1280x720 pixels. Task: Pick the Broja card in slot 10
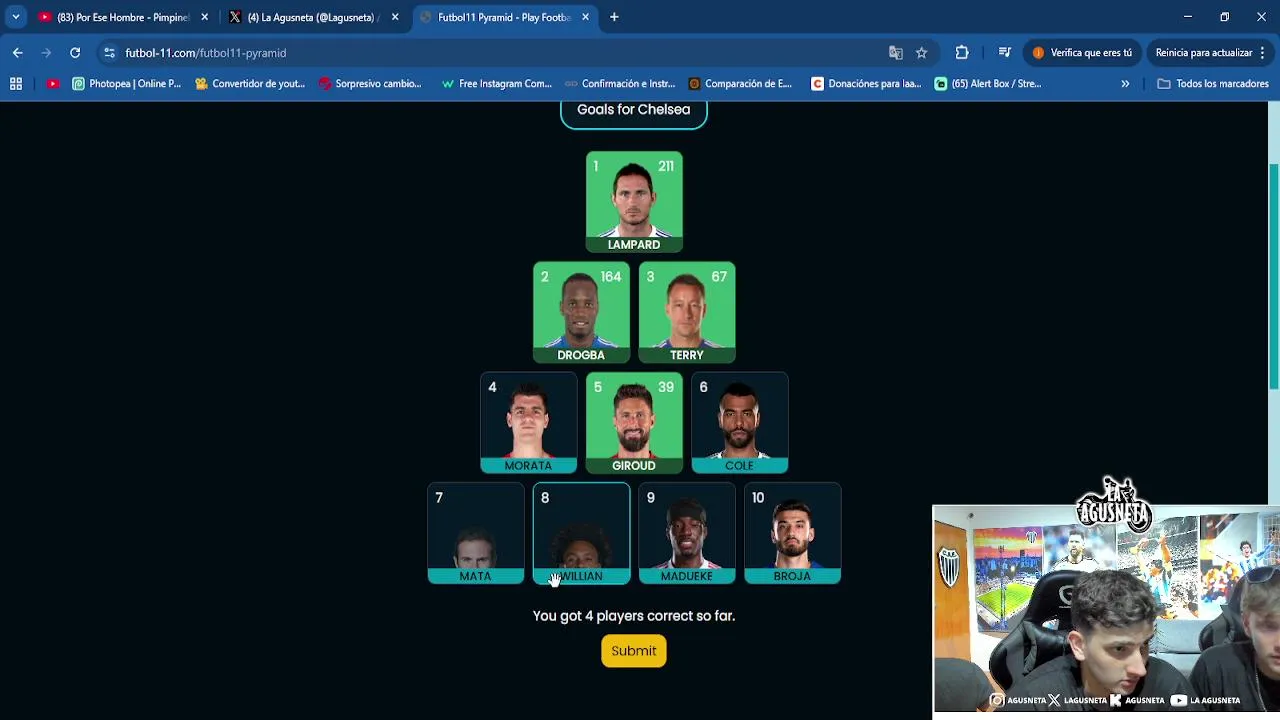(x=793, y=533)
